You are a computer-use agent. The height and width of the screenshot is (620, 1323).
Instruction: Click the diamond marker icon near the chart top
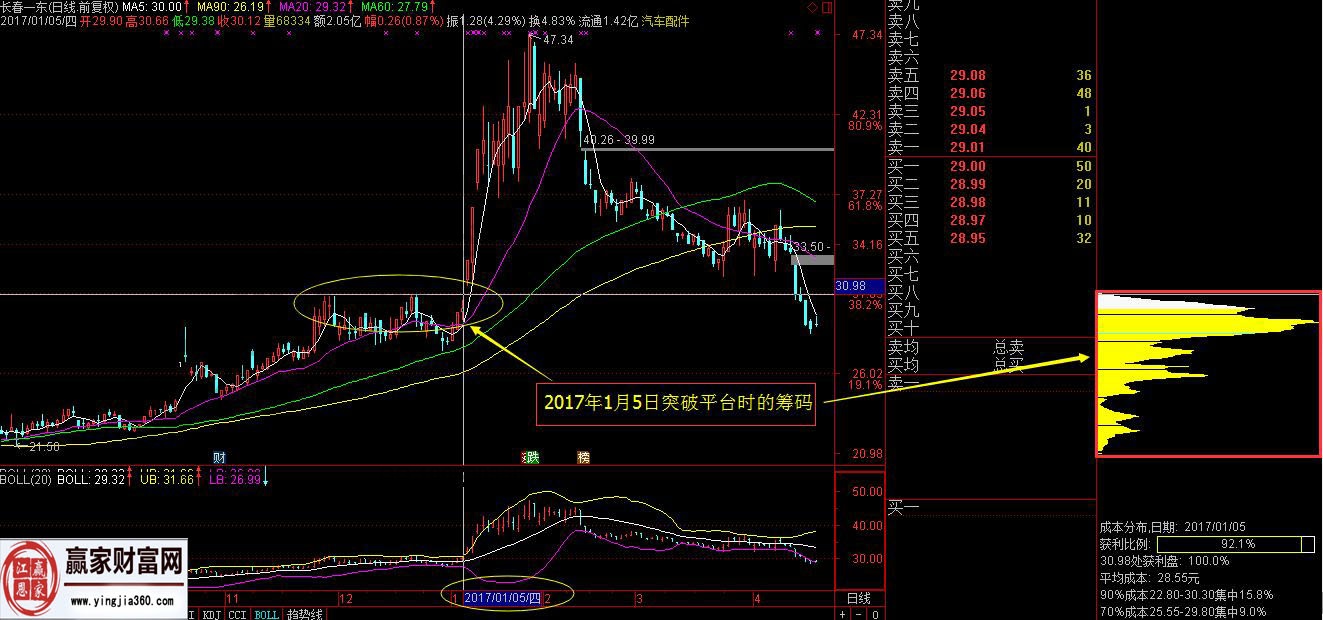tap(812, 8)
